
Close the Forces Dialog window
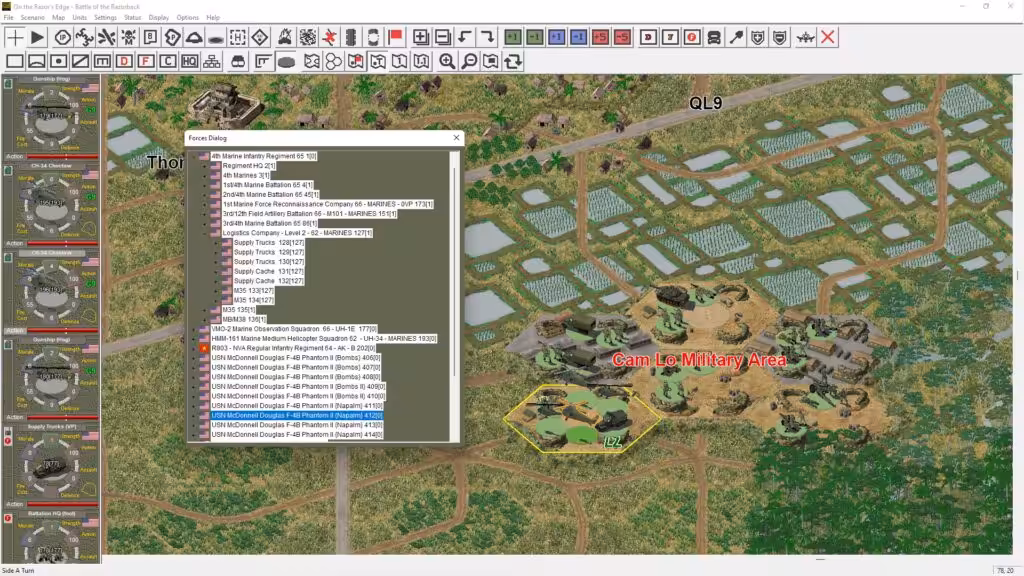click(456, 138)
